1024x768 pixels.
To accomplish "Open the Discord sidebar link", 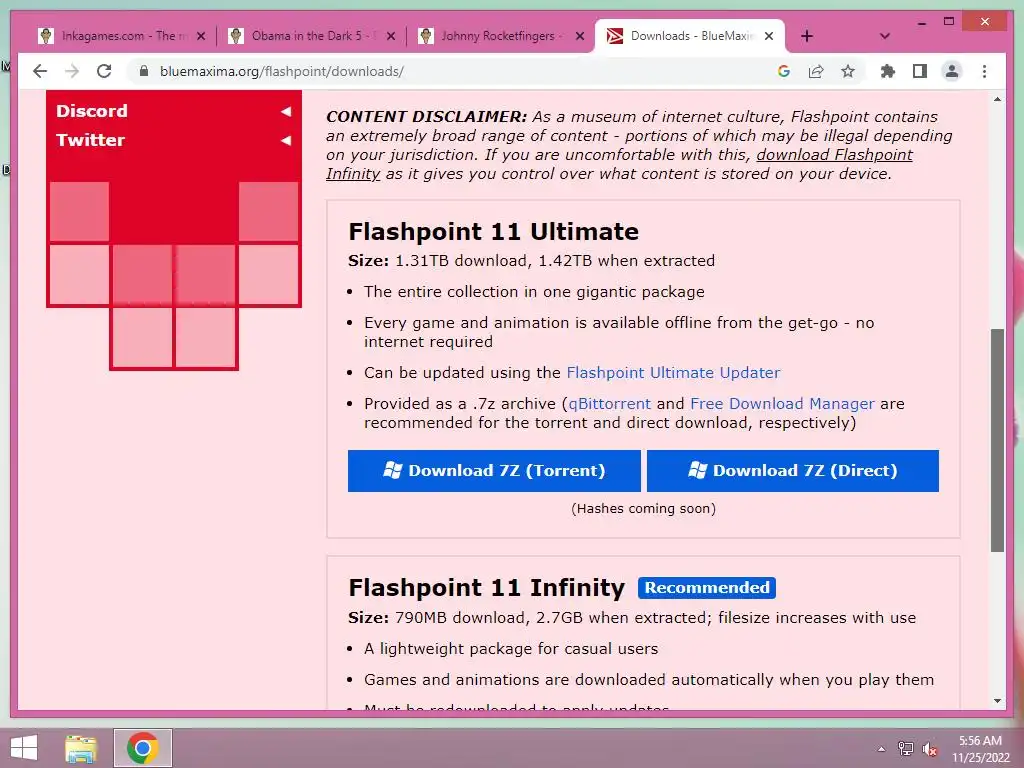I will click(x=91, y=111).
